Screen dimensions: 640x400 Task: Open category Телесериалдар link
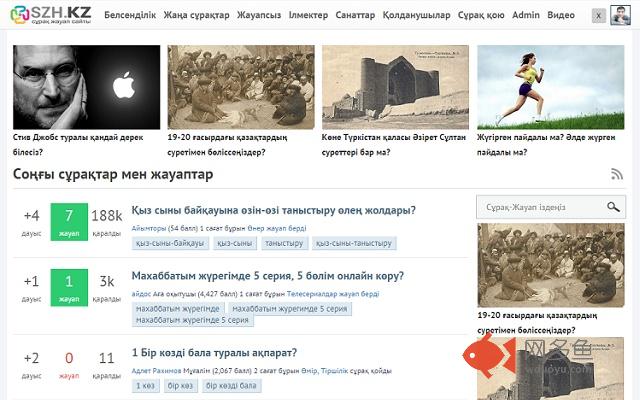pyautogui.click(x=311, y=294)
